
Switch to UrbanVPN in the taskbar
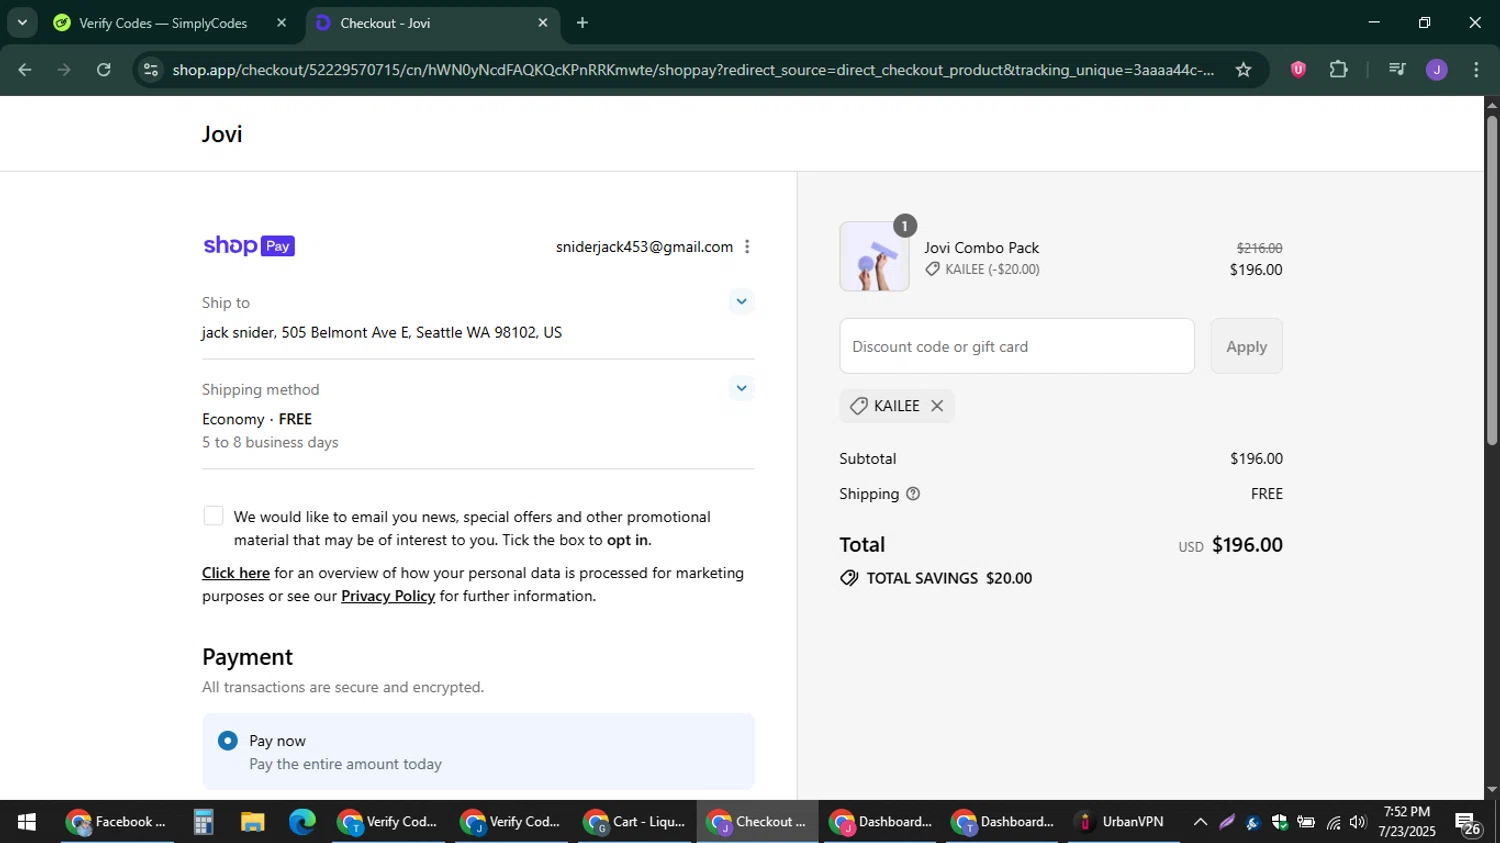click(x=1122, y=822)
